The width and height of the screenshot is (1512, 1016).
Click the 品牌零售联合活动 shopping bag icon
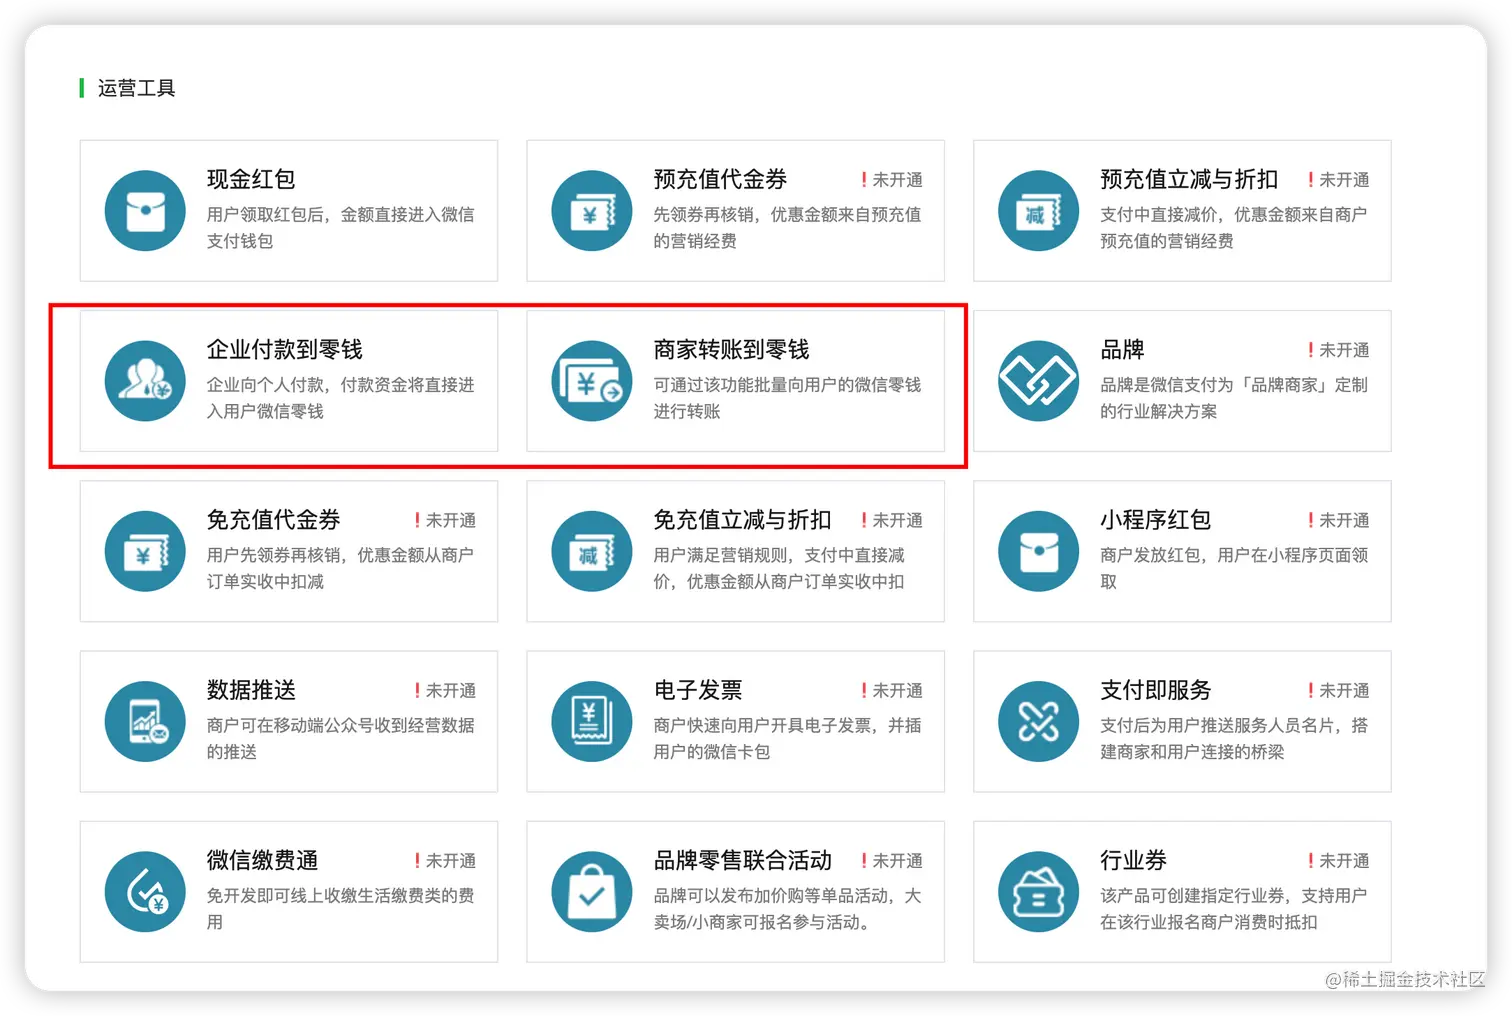coord(592,891)
